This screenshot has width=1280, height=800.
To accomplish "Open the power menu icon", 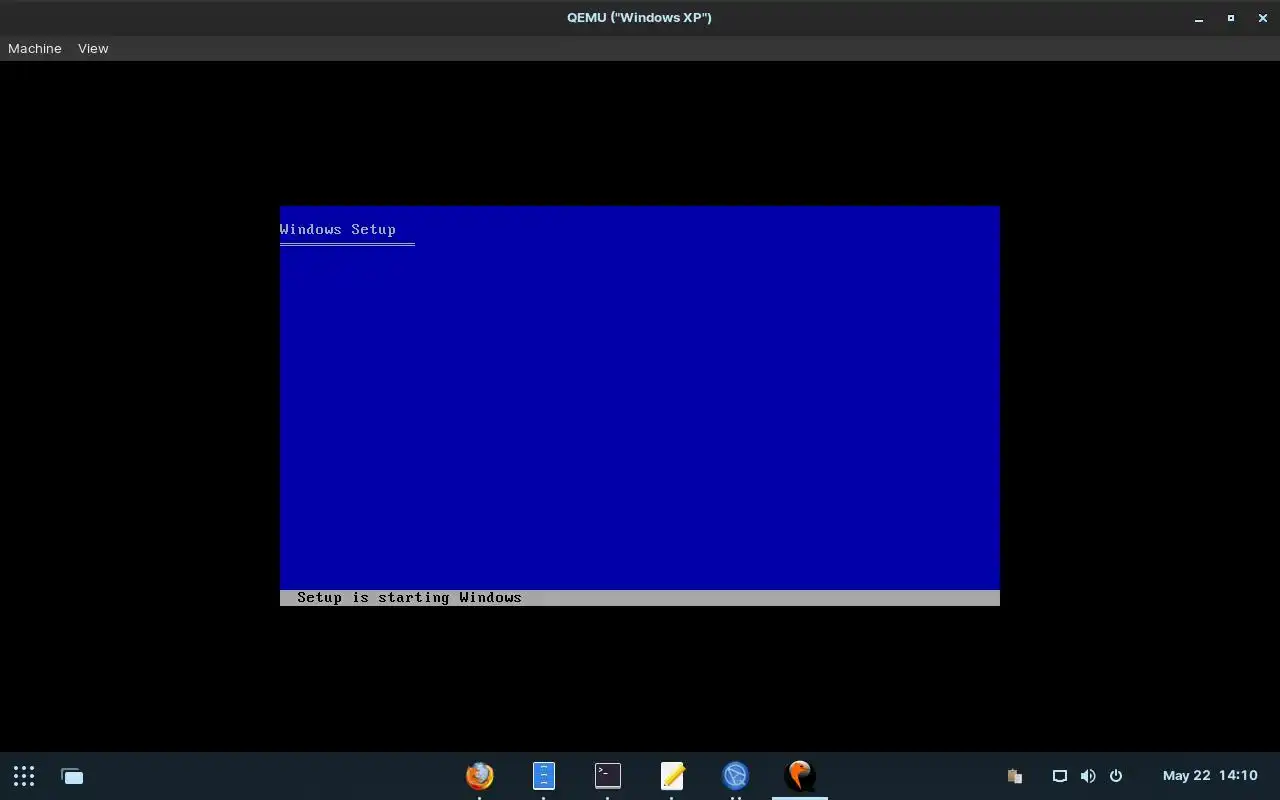I will [1116, 776].
